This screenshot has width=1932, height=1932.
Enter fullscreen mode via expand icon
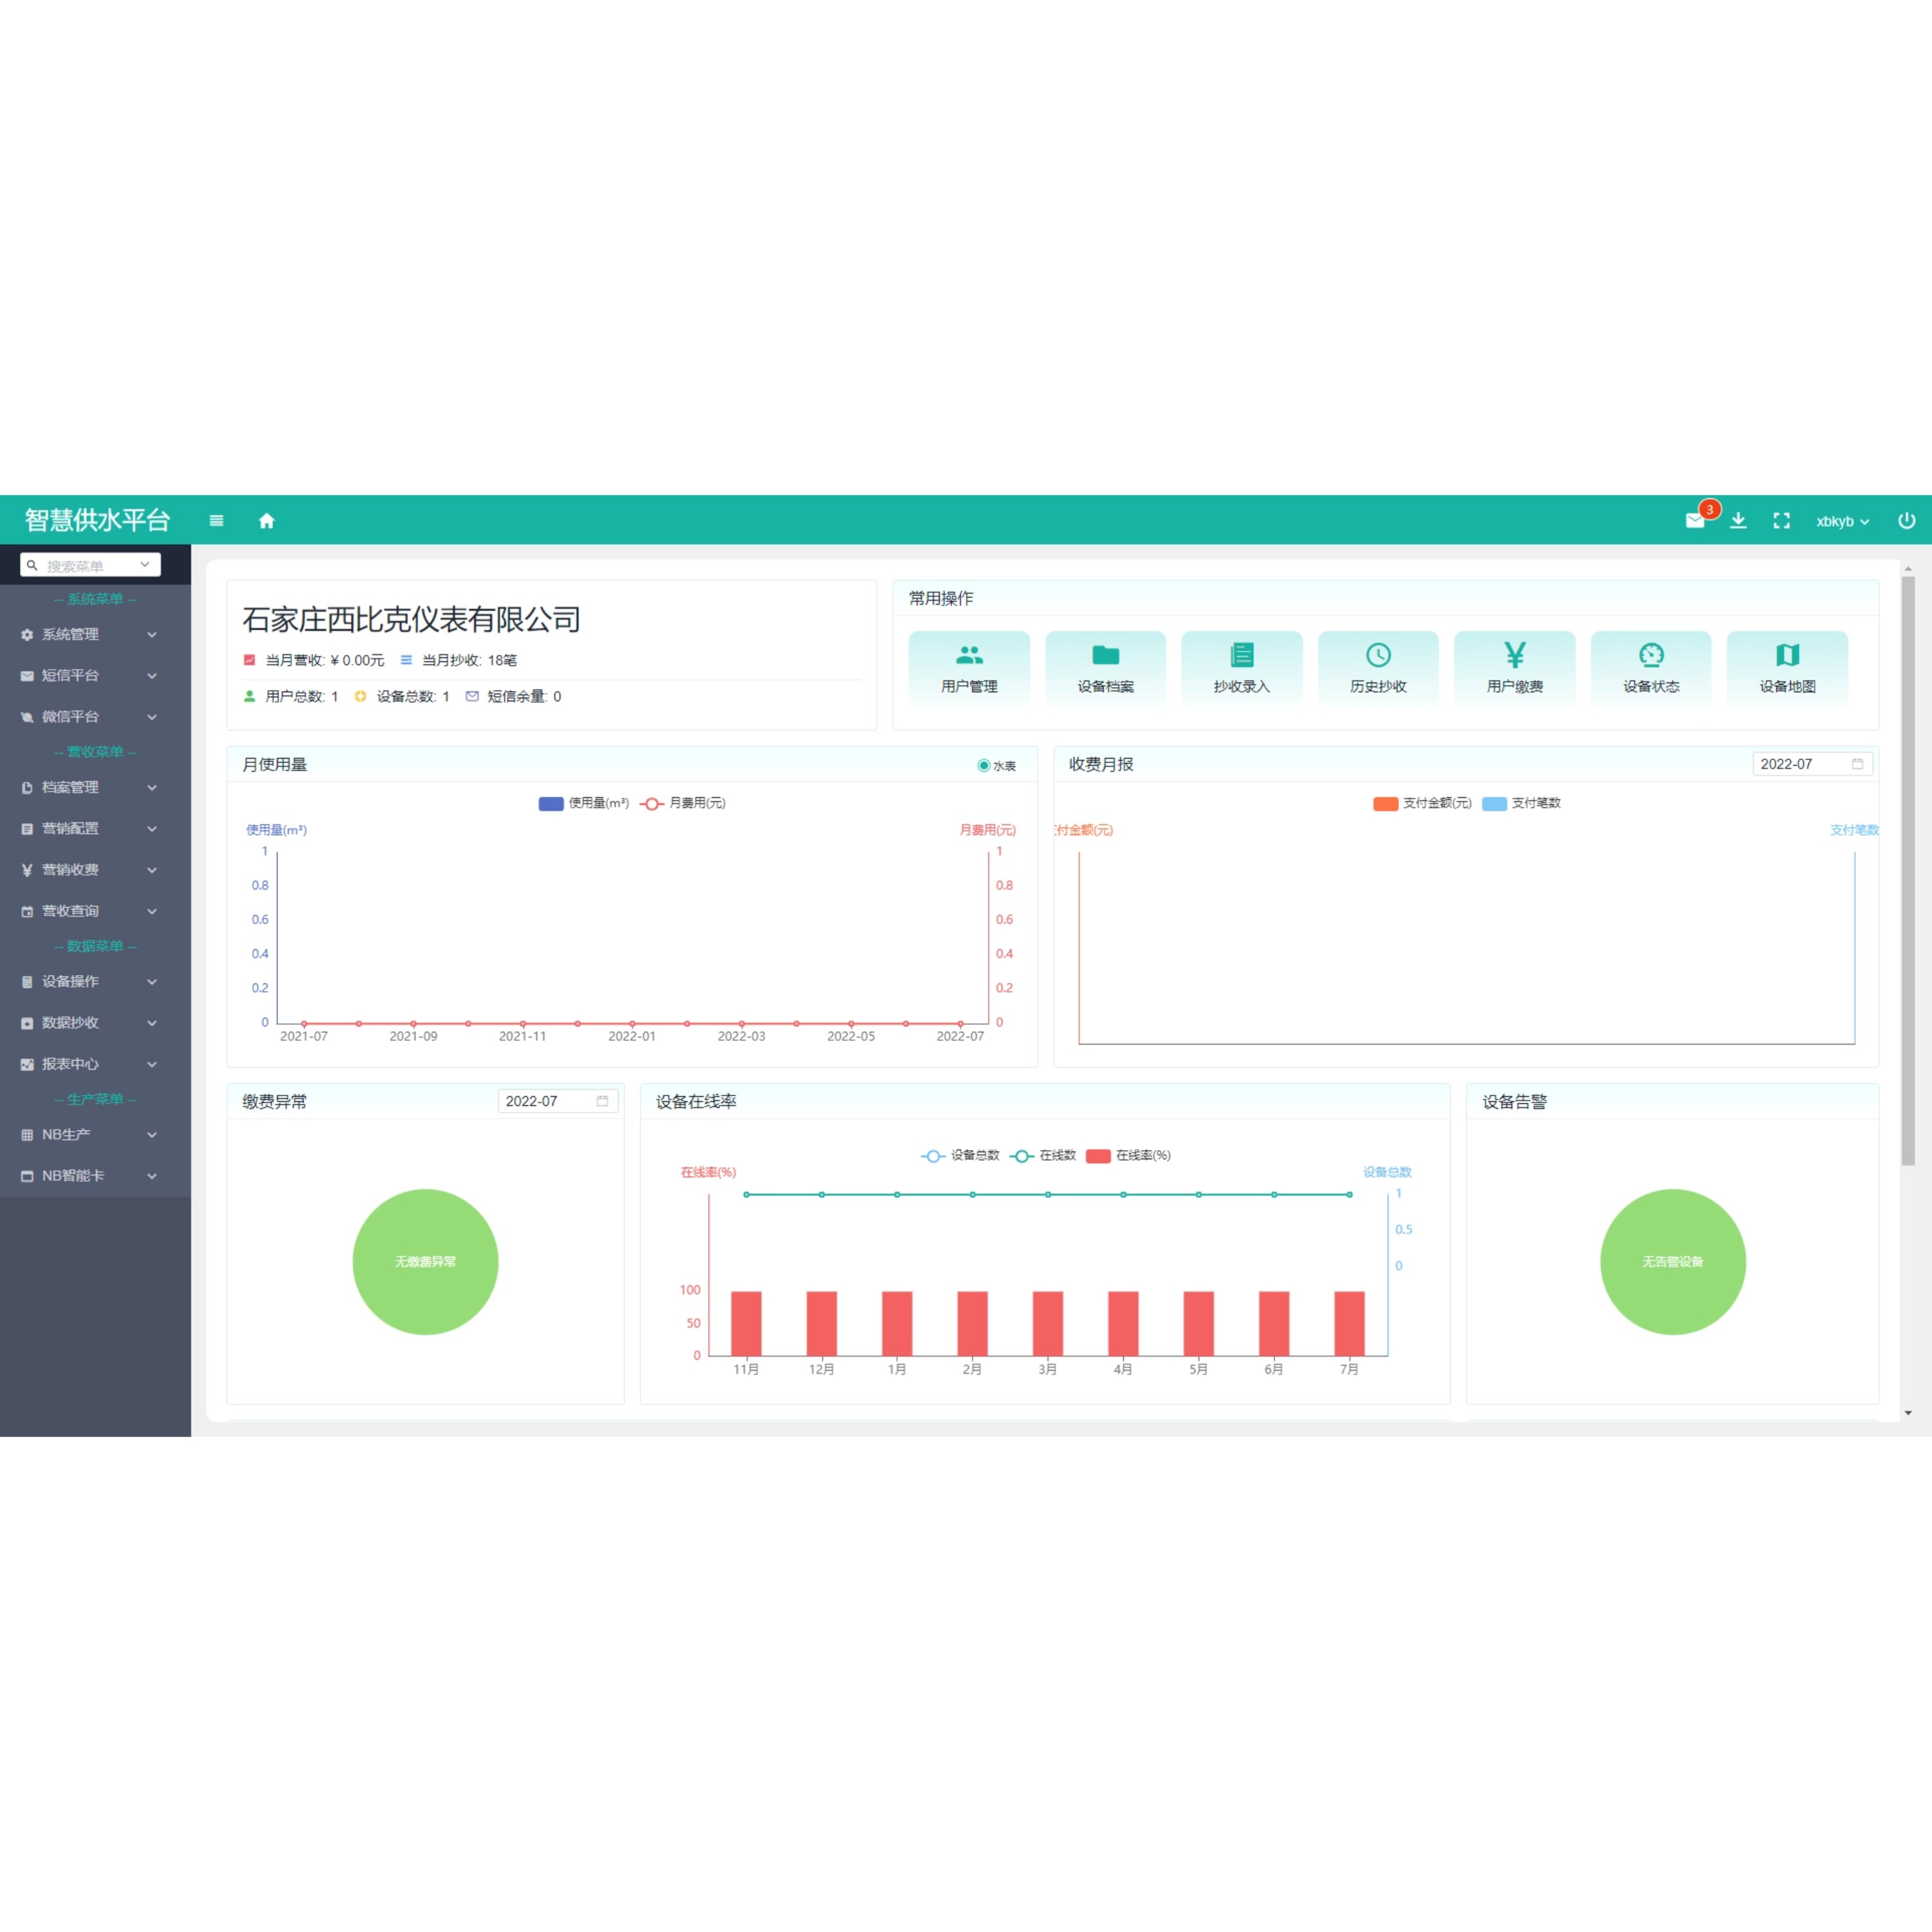[1781, 520]
